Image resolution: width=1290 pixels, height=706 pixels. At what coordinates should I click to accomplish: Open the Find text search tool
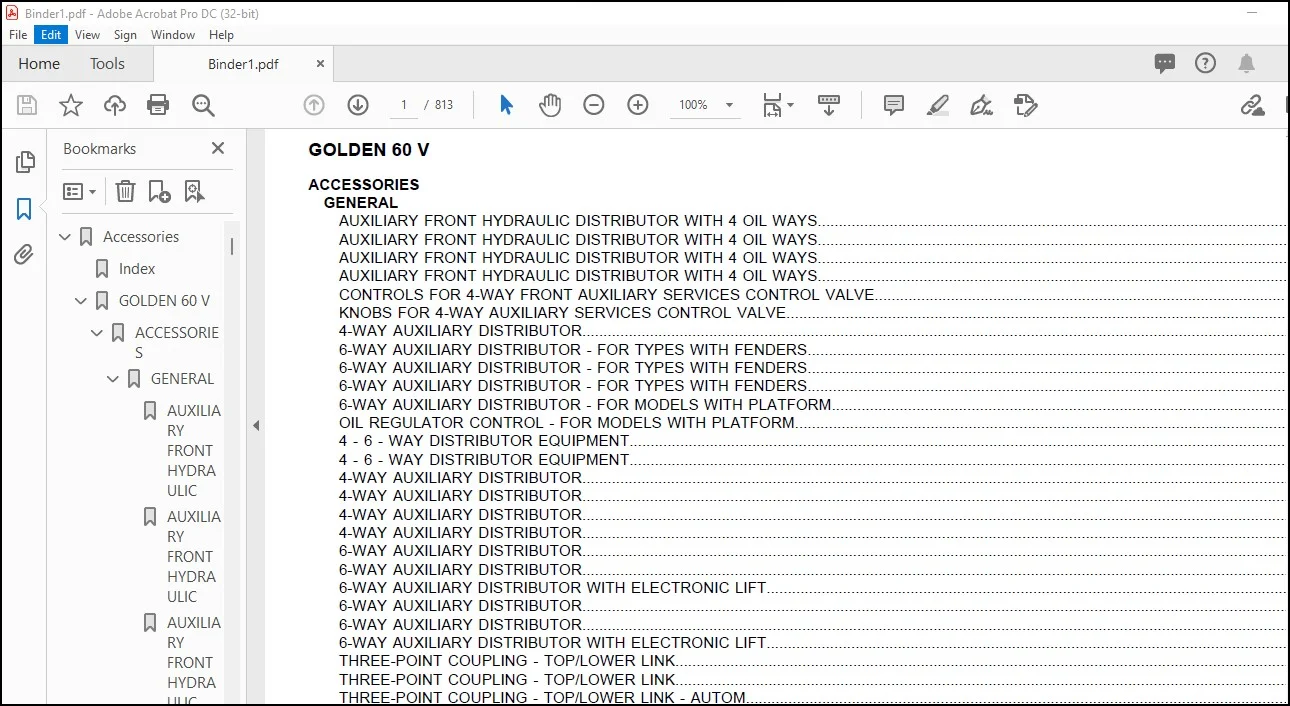pos(203,105)
